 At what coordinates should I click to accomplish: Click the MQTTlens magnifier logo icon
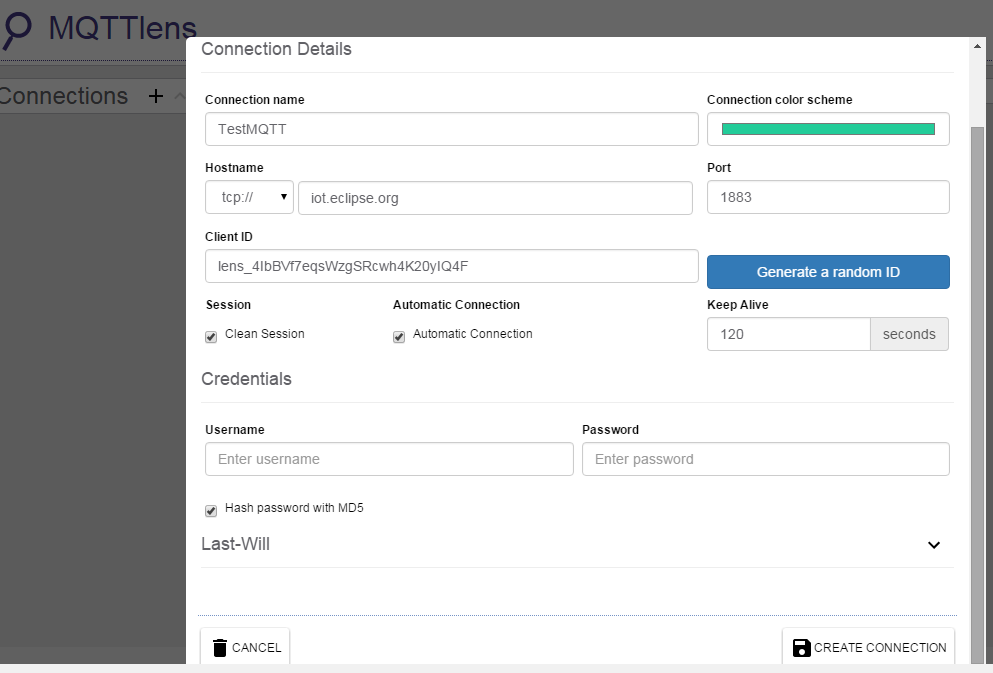16,30
